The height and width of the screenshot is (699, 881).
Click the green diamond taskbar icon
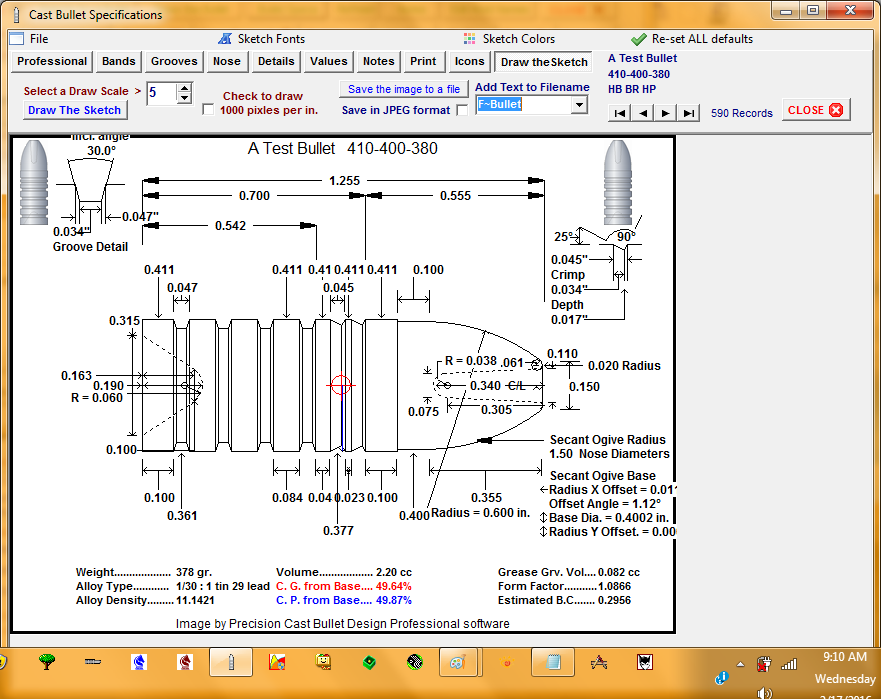pos(369,662)
